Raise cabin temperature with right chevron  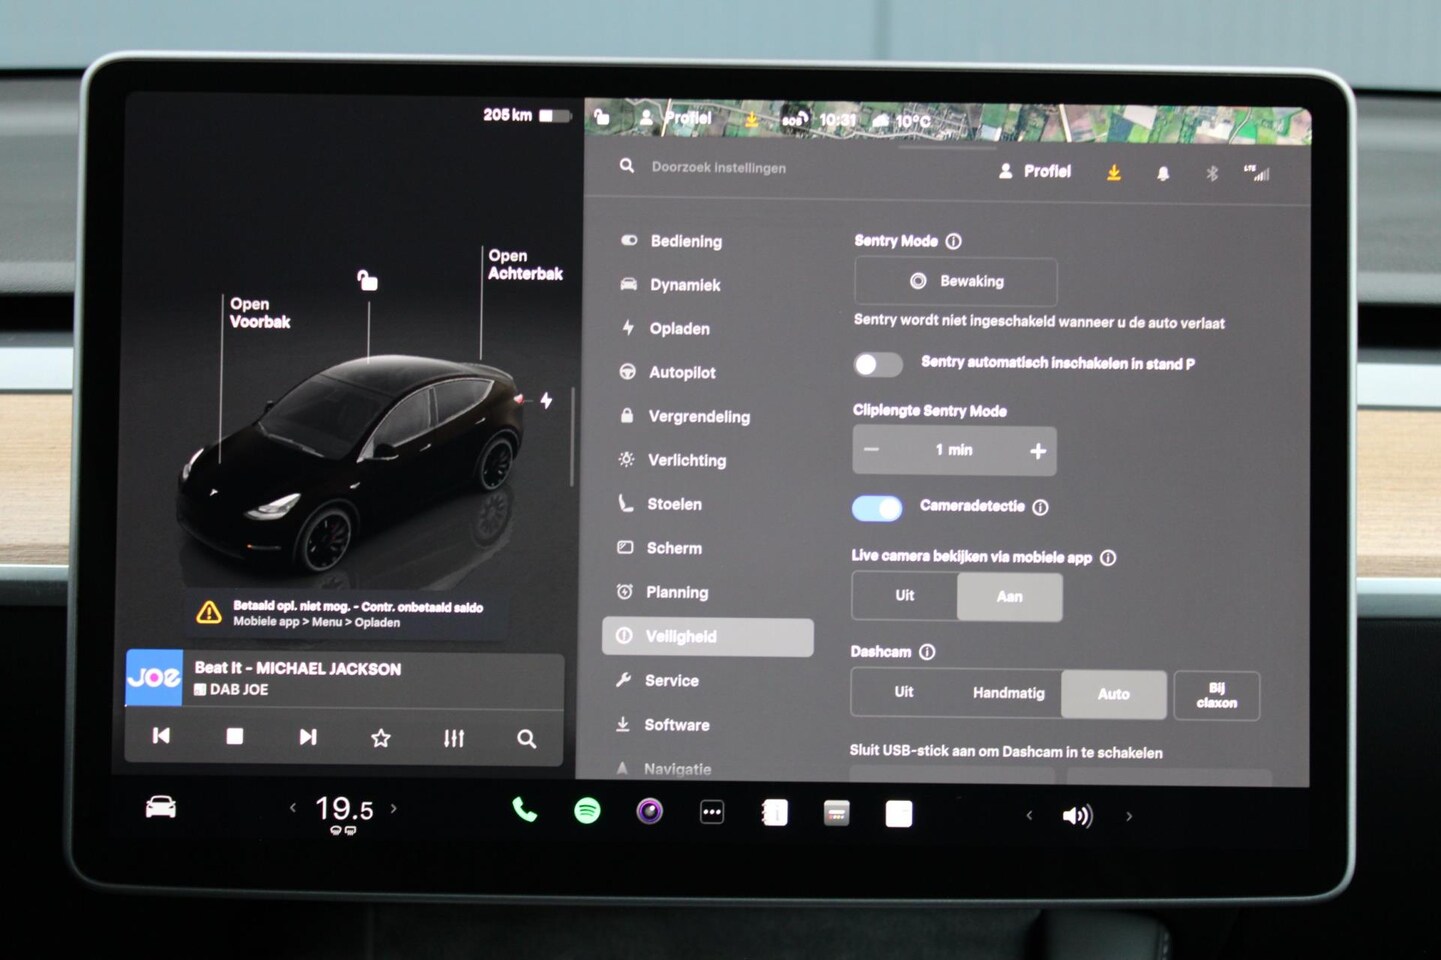tap(394, 808)
